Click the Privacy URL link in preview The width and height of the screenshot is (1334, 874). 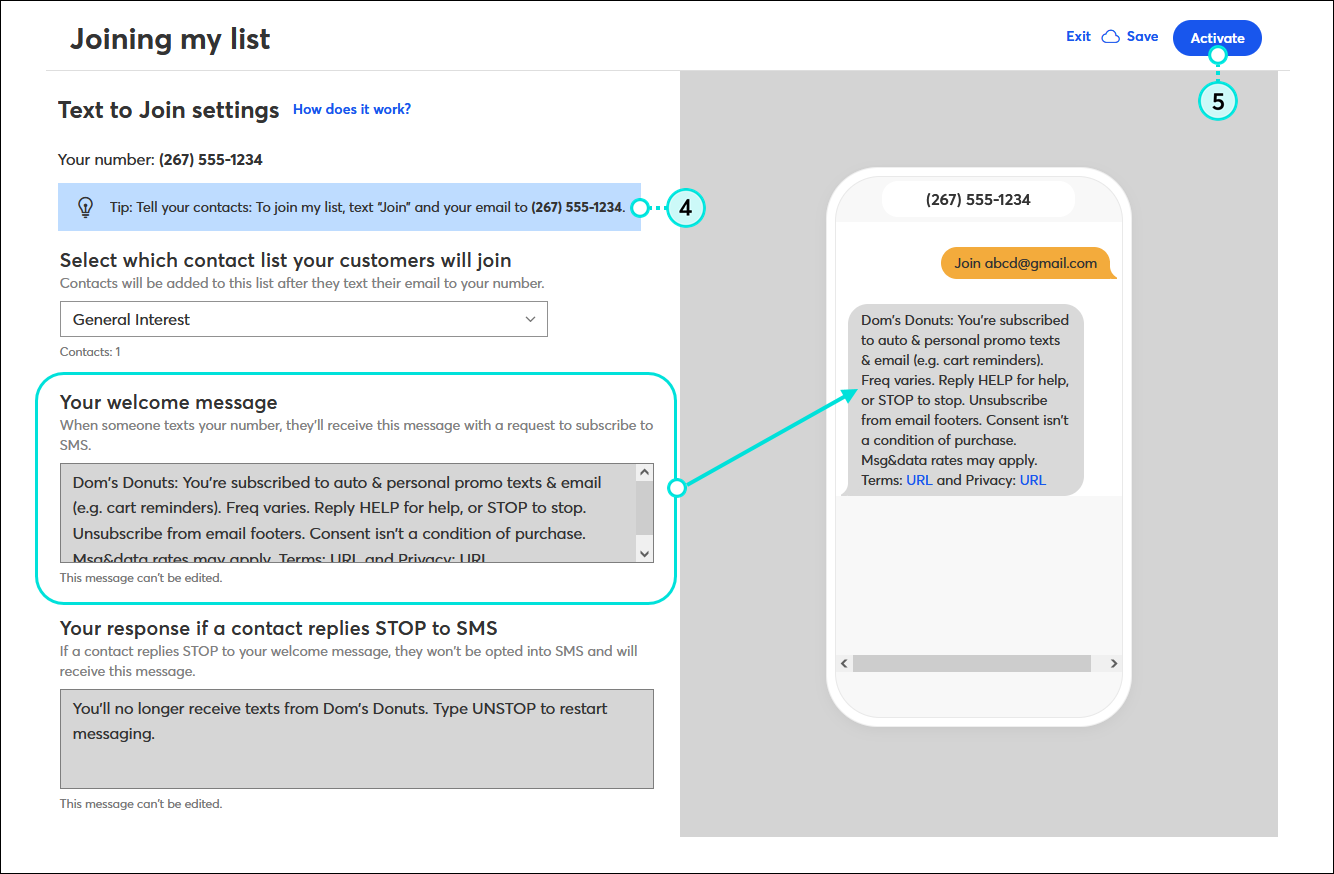tap(1033, 480)
